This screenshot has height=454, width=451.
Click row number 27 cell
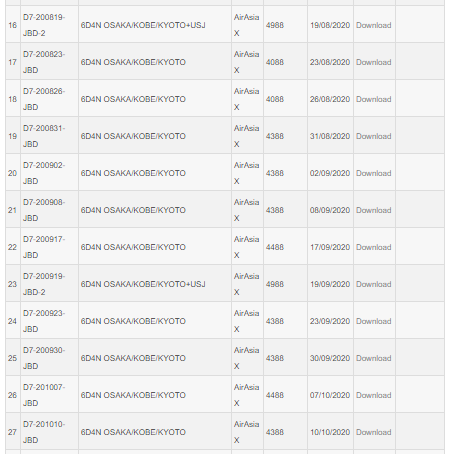coord(13,432)
